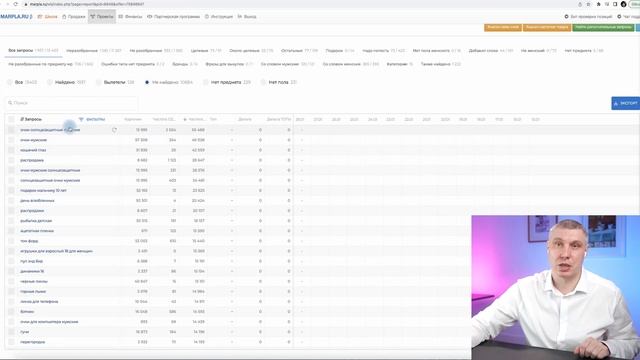The image size is (640, 360).
Task: Switch to the Остальные tab
Action: pos(299,51)
